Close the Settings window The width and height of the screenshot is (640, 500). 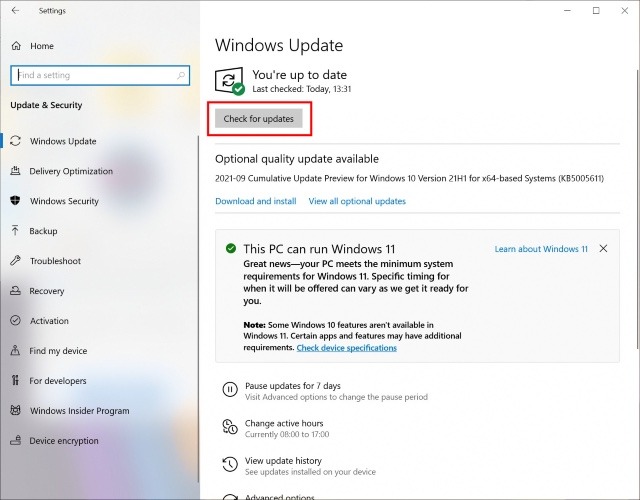coord(624,11)
